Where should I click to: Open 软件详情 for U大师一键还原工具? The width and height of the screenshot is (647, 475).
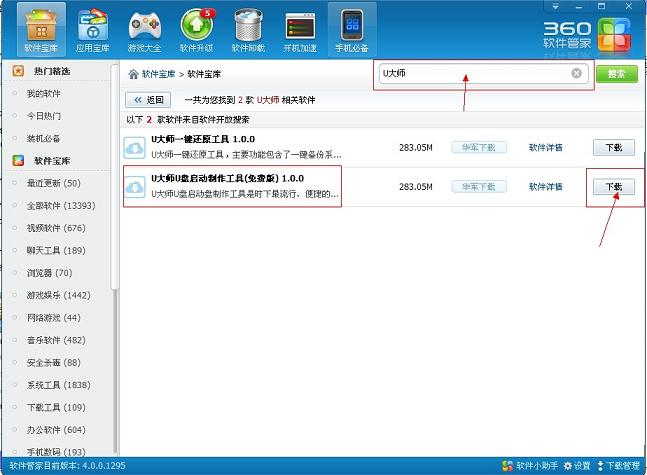545,147
